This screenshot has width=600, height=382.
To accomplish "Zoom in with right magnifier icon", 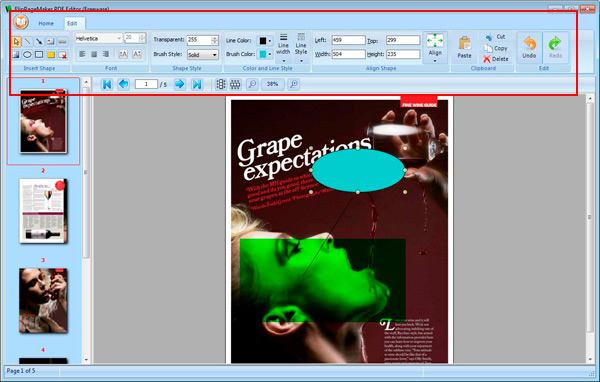I will point(293,84).
